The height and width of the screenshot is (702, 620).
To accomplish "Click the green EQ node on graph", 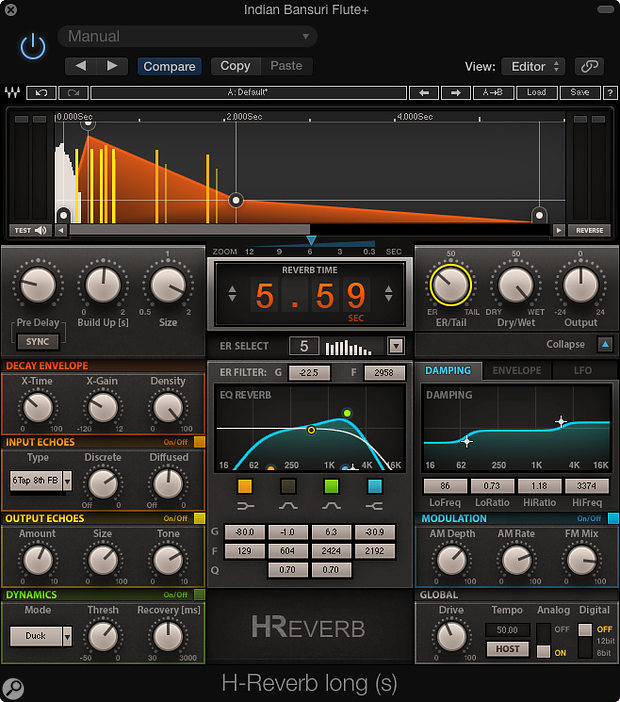I will 347,413.
